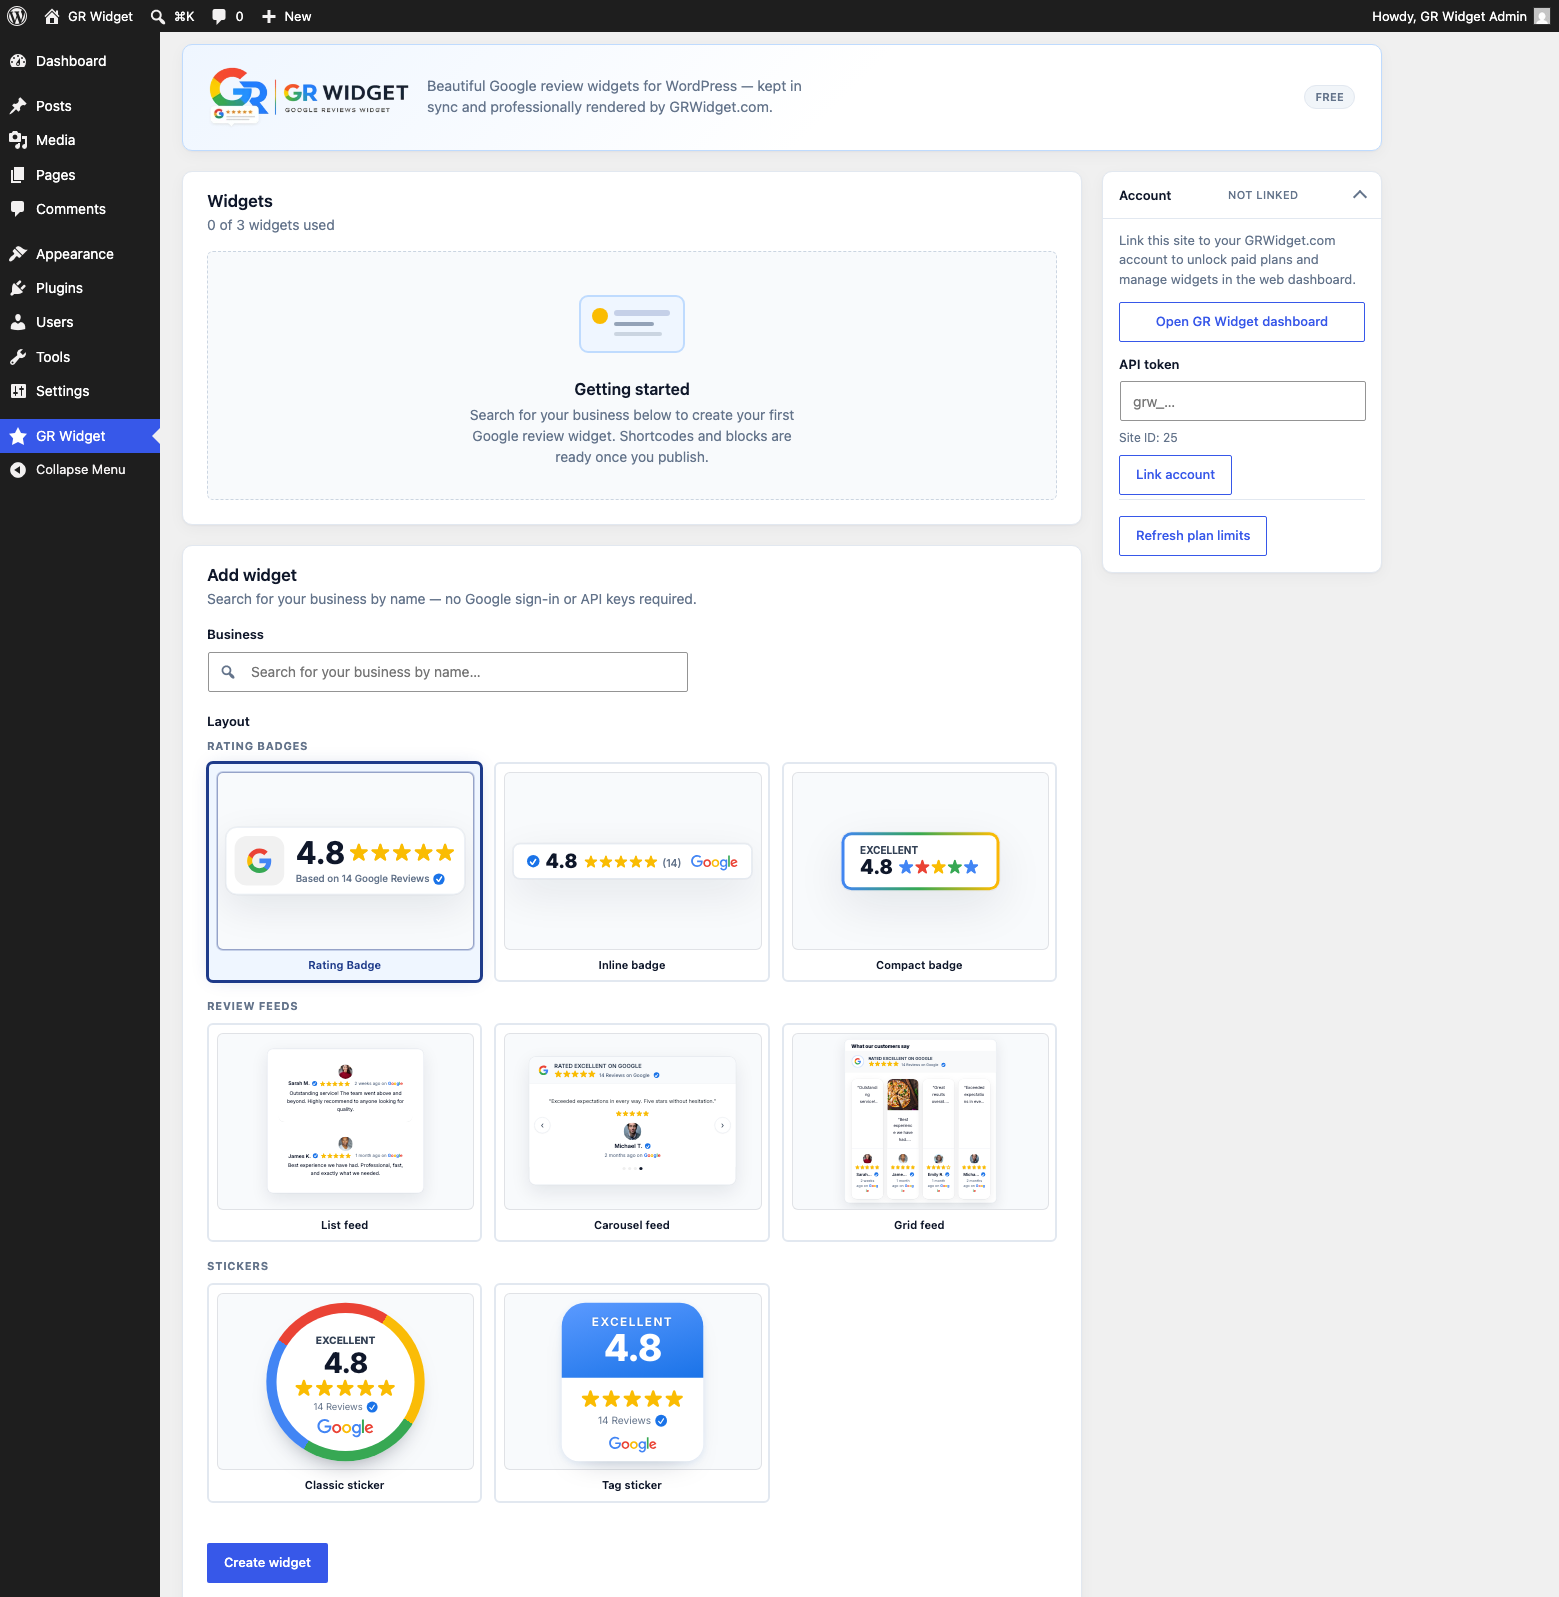Click the Media icon in sidebar
1559x1597 pixels.
[x=18, y=140]
